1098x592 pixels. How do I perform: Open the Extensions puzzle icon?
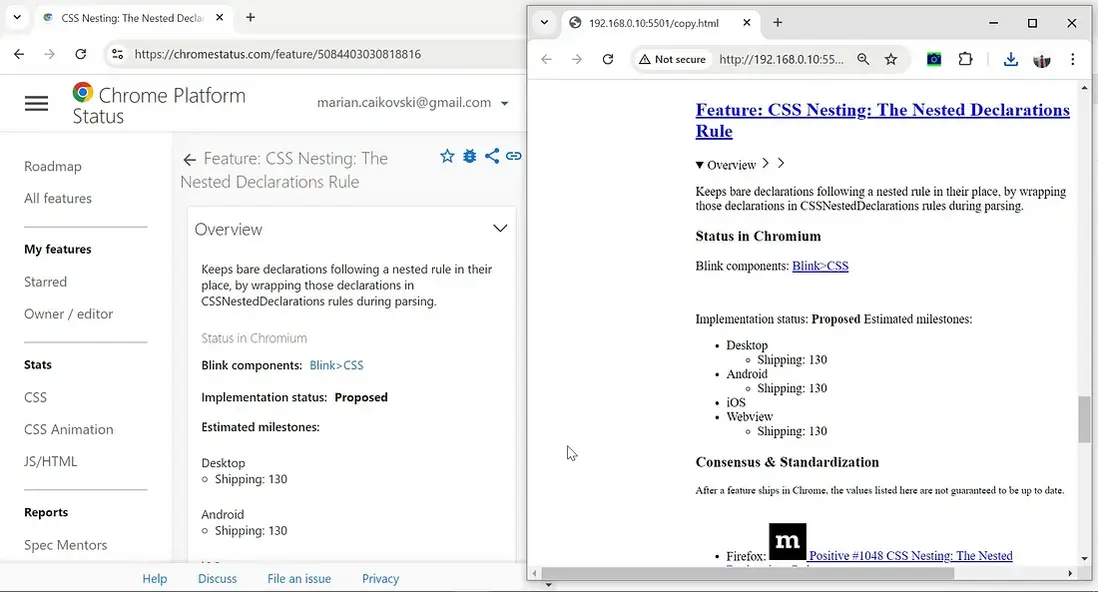[966, 60]
